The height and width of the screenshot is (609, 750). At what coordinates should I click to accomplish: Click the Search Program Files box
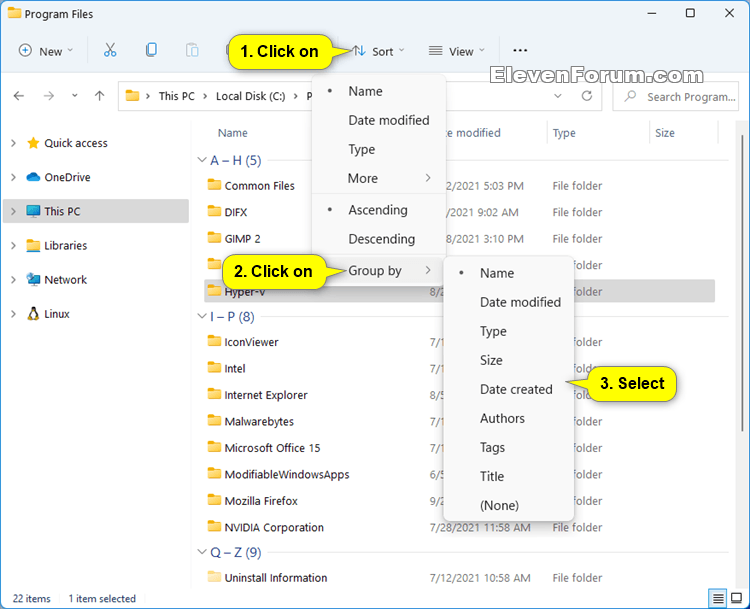pos(675,97)
